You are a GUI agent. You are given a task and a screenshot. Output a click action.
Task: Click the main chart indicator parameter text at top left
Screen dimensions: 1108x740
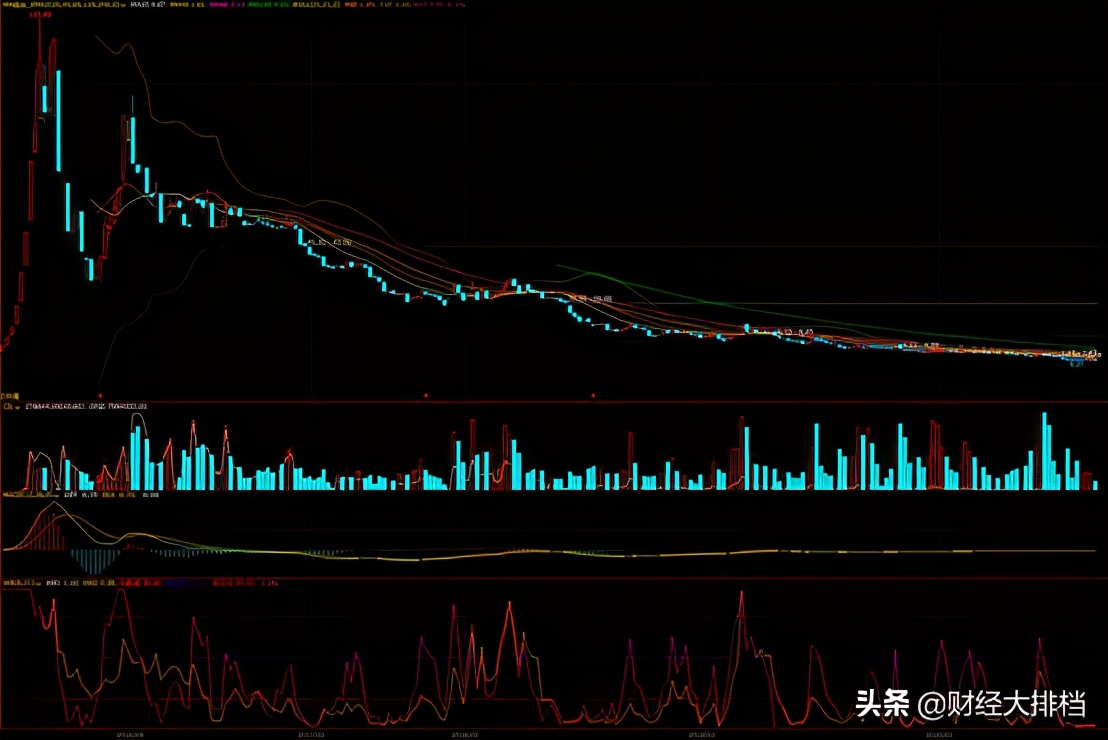click(x=64, y=4)
